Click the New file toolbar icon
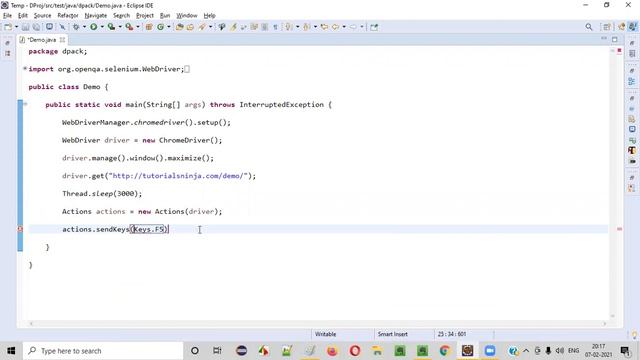Viewport: 640px width, 360px height. pyautogui.click(x=8, y=27)
